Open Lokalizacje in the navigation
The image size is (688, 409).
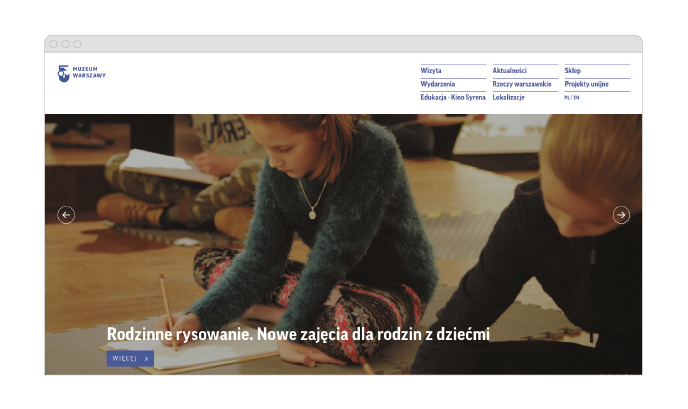[509, 97]
